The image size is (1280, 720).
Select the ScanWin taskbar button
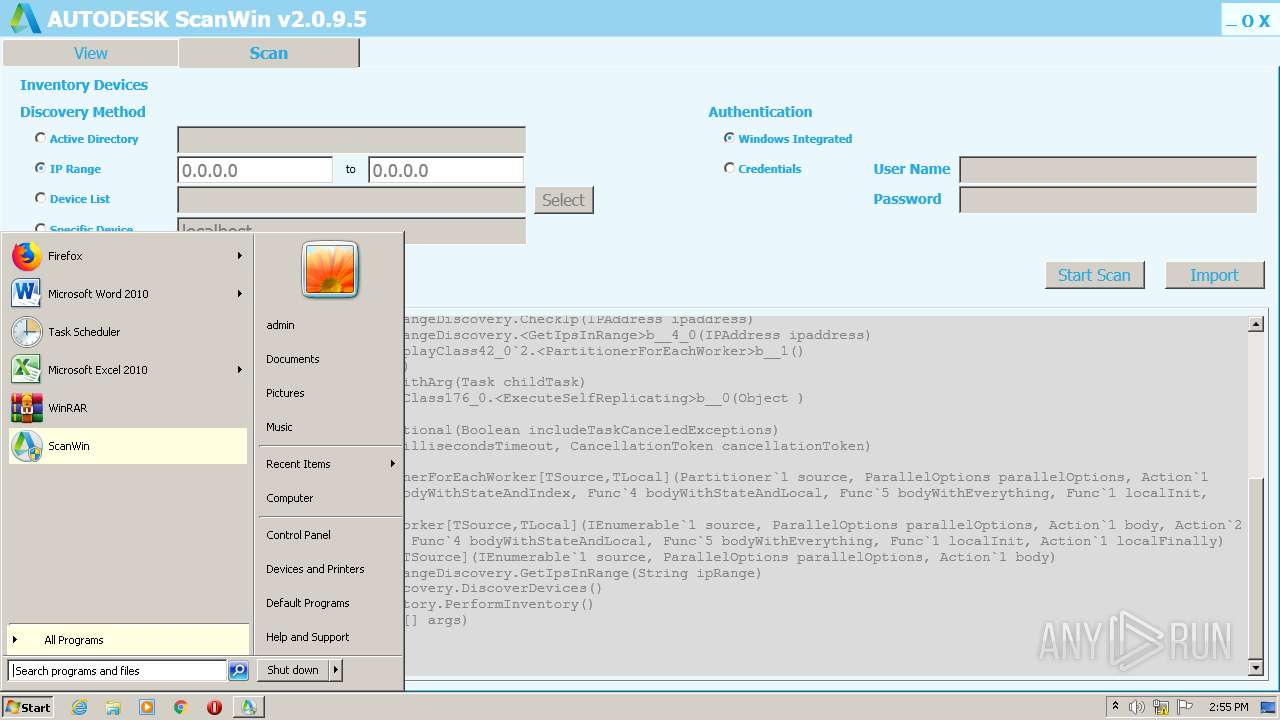click(248, 707)
